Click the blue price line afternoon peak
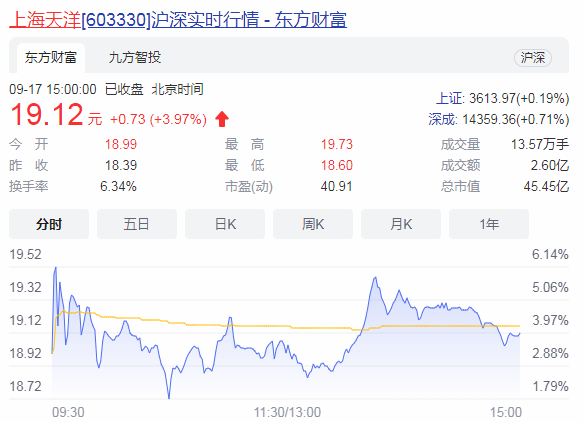 pyautogui.click(x=376, y=277)
